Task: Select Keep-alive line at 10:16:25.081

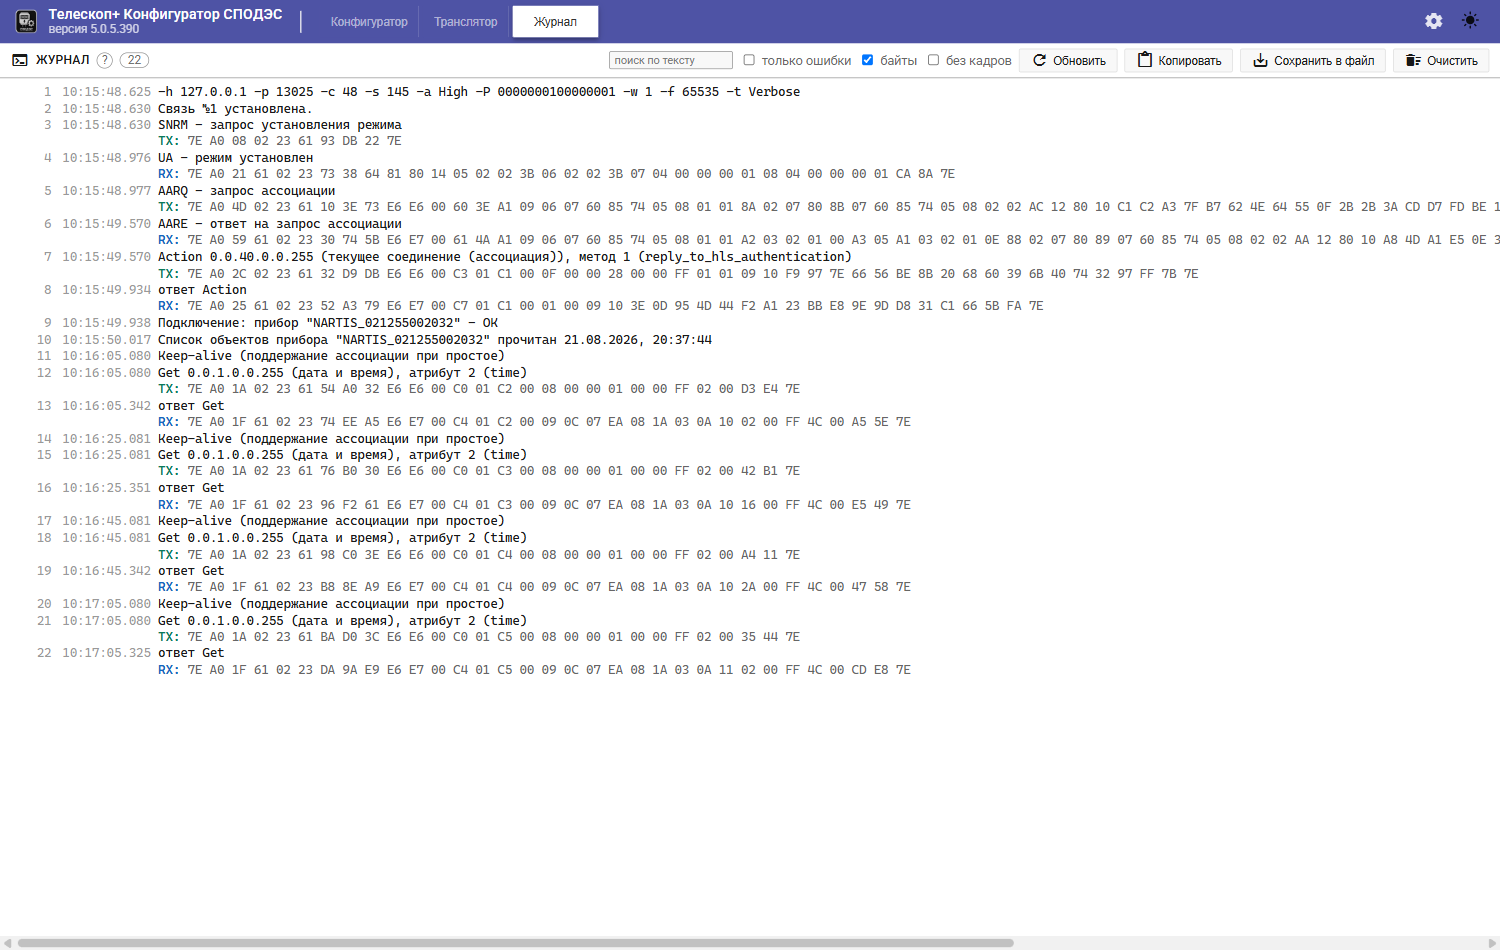Action: [x=331, y=439]
